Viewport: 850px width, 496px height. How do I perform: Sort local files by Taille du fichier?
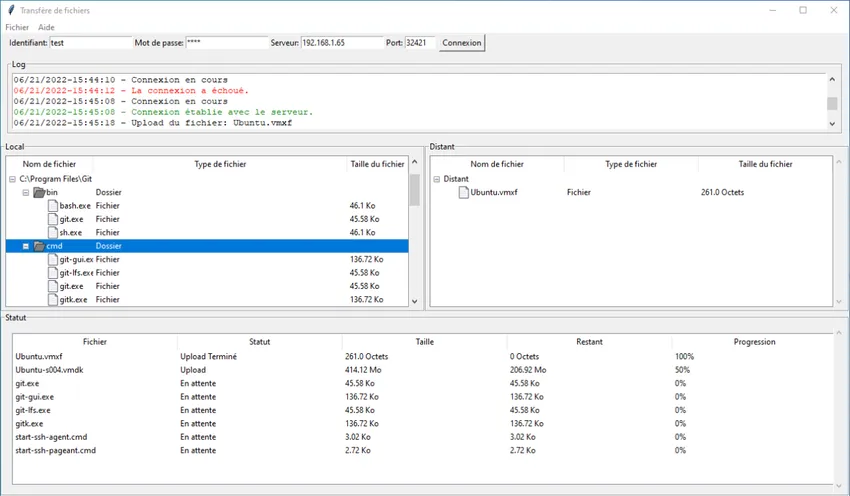click(377, 164)
